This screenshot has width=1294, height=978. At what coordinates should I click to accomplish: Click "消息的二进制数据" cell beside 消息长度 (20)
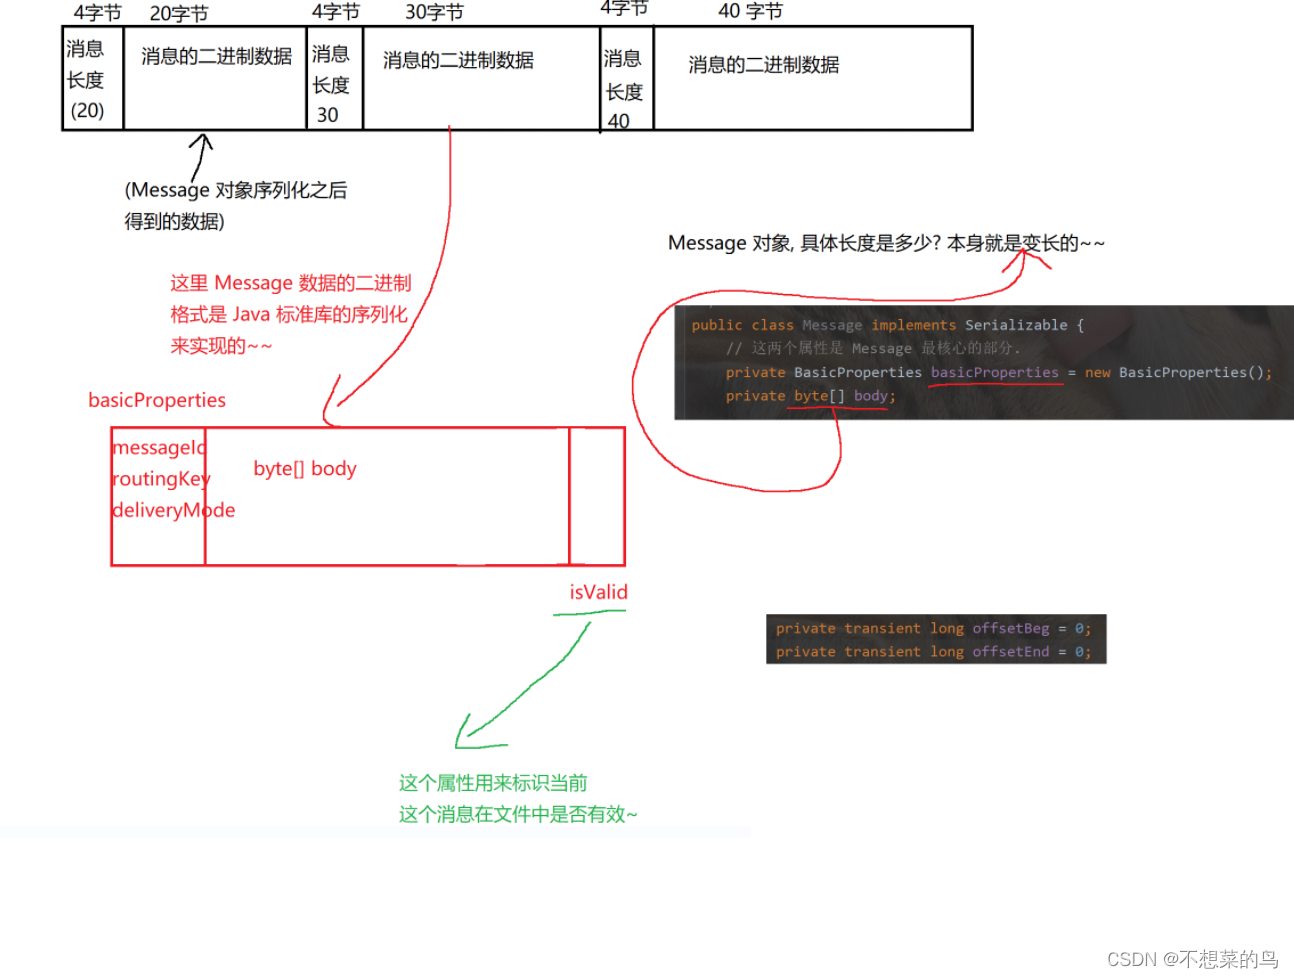tap(215, 79)
